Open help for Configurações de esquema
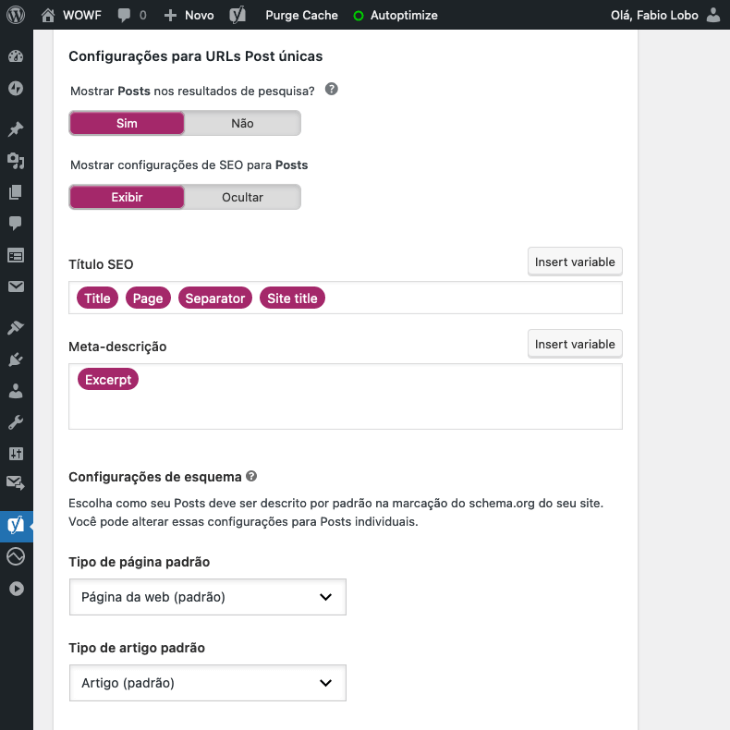Viewport: 730px width, 730px height. tap(251, 476)
